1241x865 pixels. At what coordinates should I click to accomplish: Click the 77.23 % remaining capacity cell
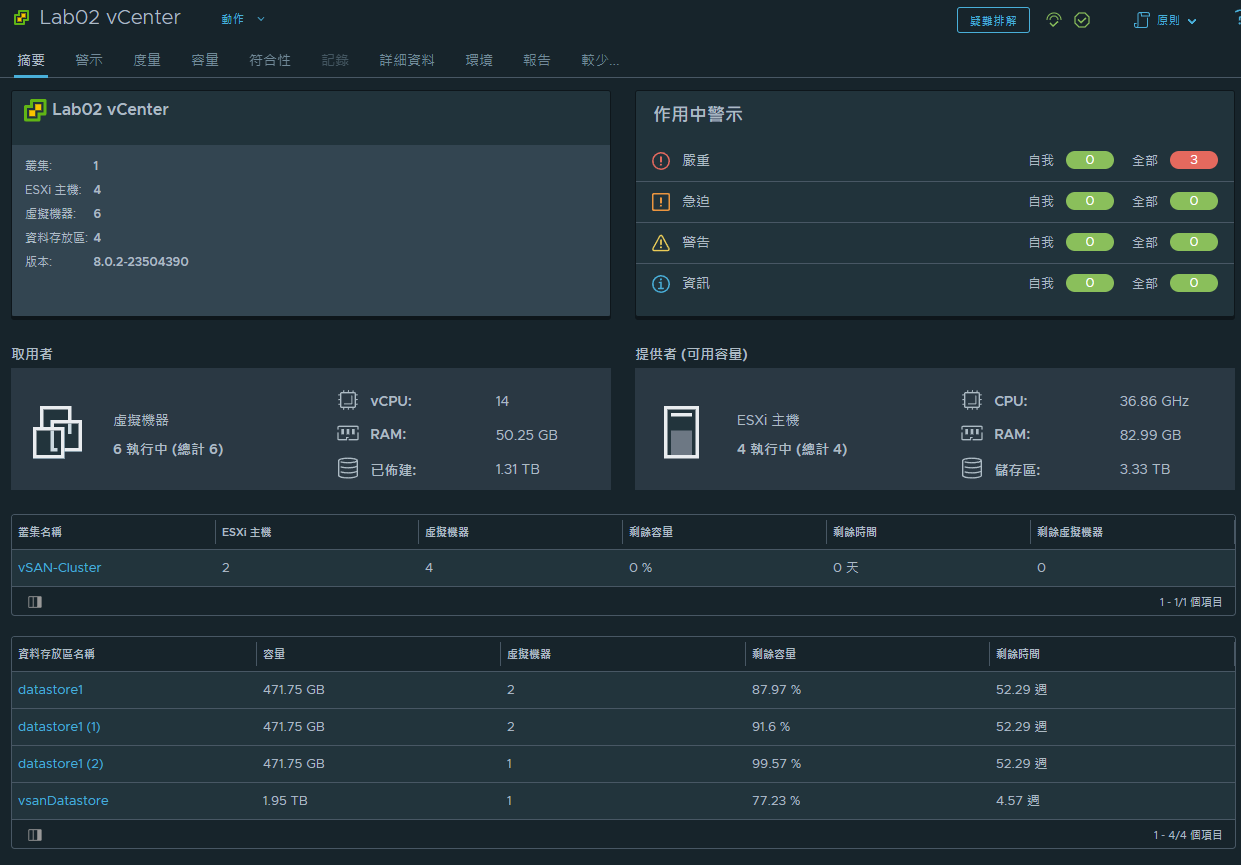[x=777, y=801]
